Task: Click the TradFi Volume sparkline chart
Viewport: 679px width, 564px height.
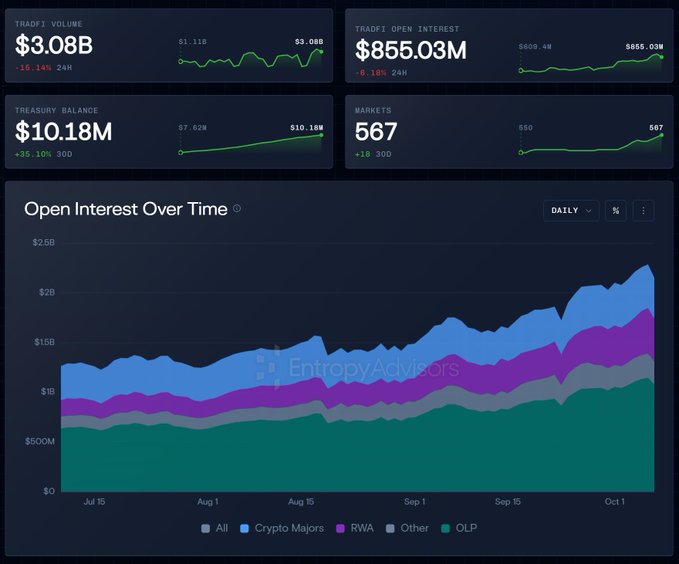Action: [251, 59]
